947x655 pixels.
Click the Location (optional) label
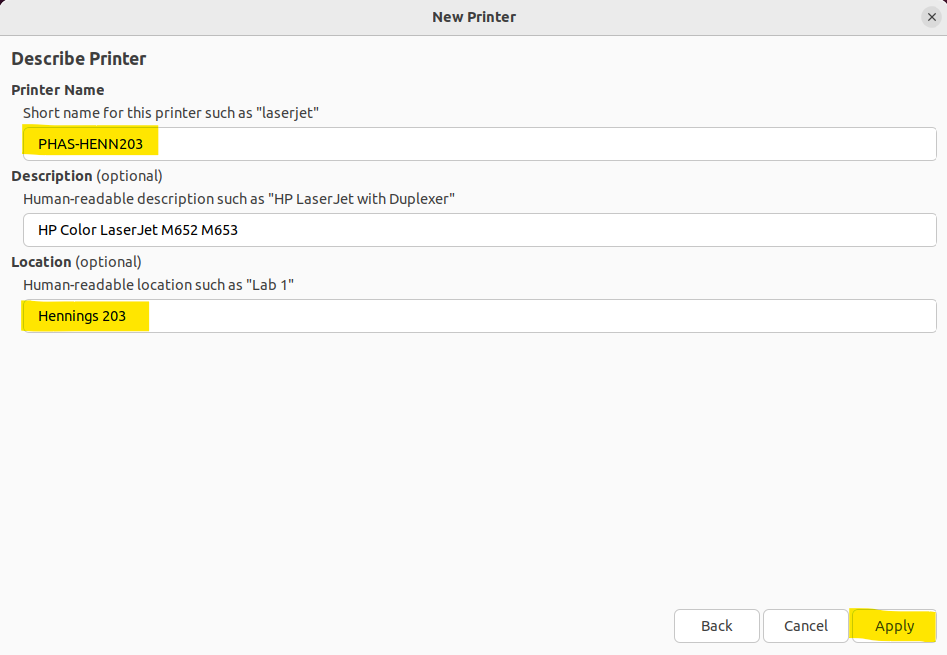[x=77, y=262]
